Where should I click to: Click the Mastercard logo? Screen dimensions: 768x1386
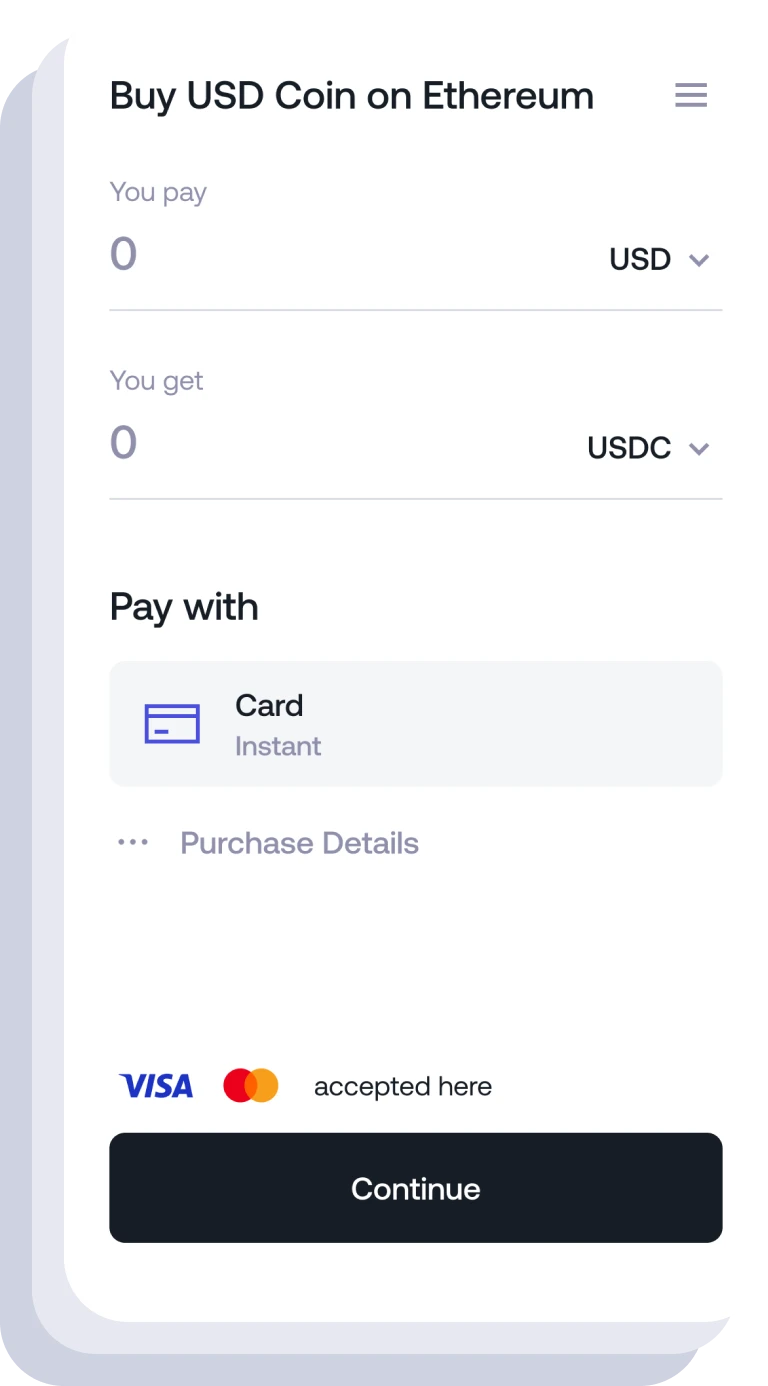250,1086
